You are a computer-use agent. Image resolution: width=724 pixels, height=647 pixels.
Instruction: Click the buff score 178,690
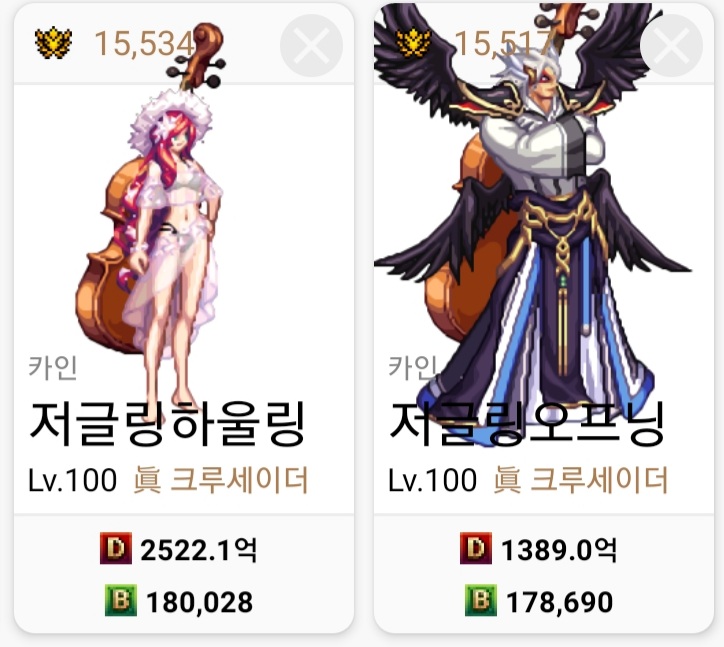point(560,602)
